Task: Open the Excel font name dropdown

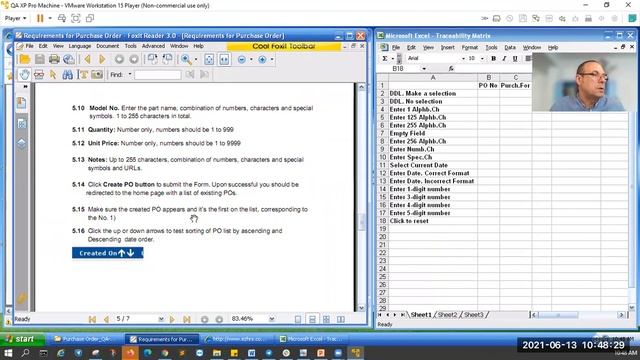Action: tap(463, 58)
